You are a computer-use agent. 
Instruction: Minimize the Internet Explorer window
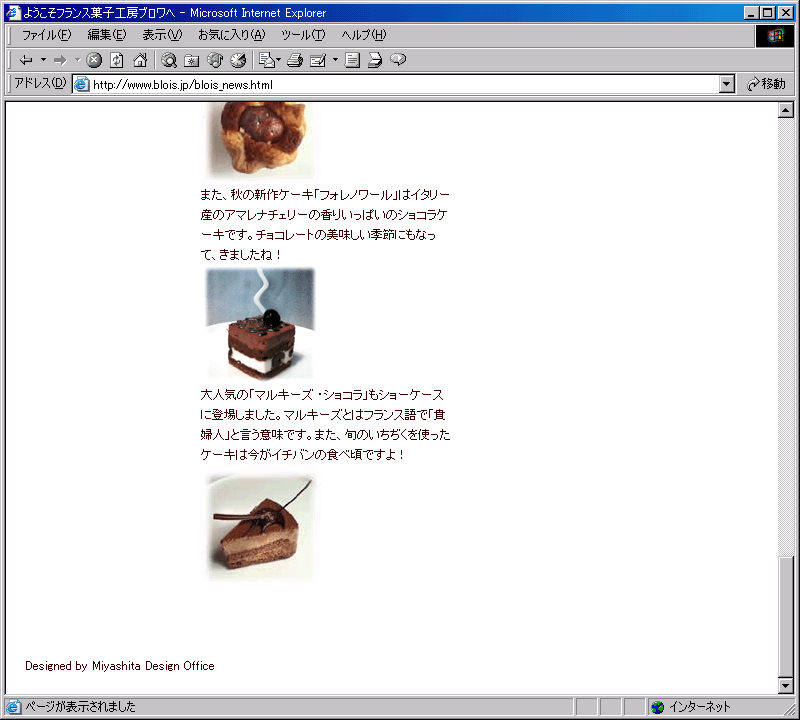(751, 13)
